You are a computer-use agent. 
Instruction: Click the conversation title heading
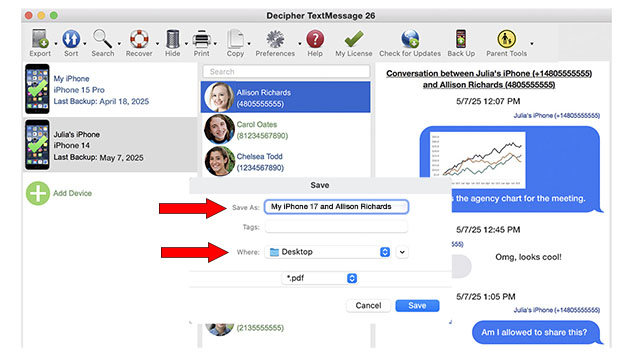click(x=489, y=79)
